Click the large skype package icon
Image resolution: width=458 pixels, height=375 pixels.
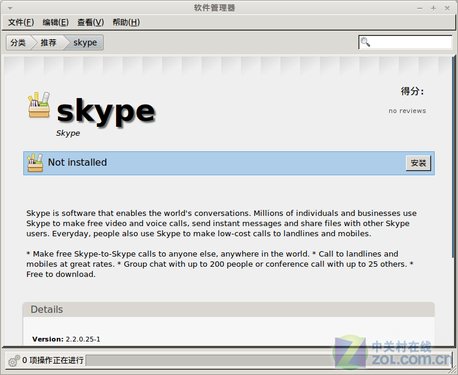(39, 105)
